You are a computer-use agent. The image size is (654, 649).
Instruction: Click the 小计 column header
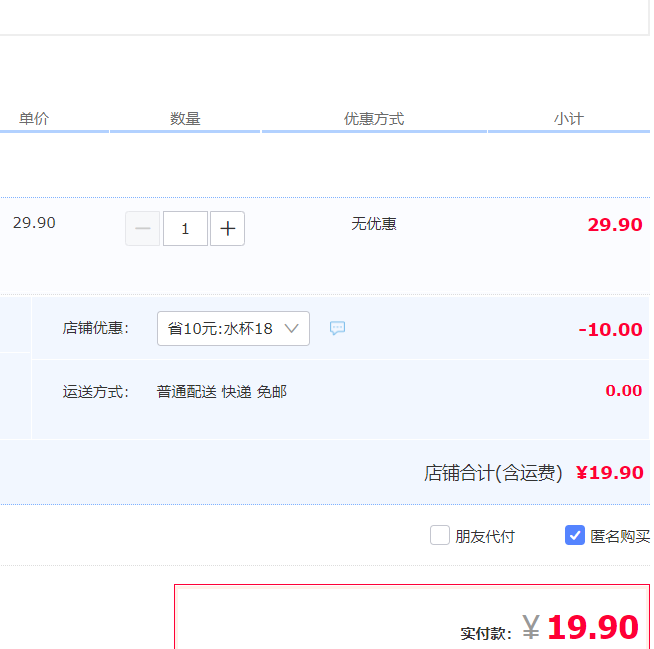pos(568,118)
